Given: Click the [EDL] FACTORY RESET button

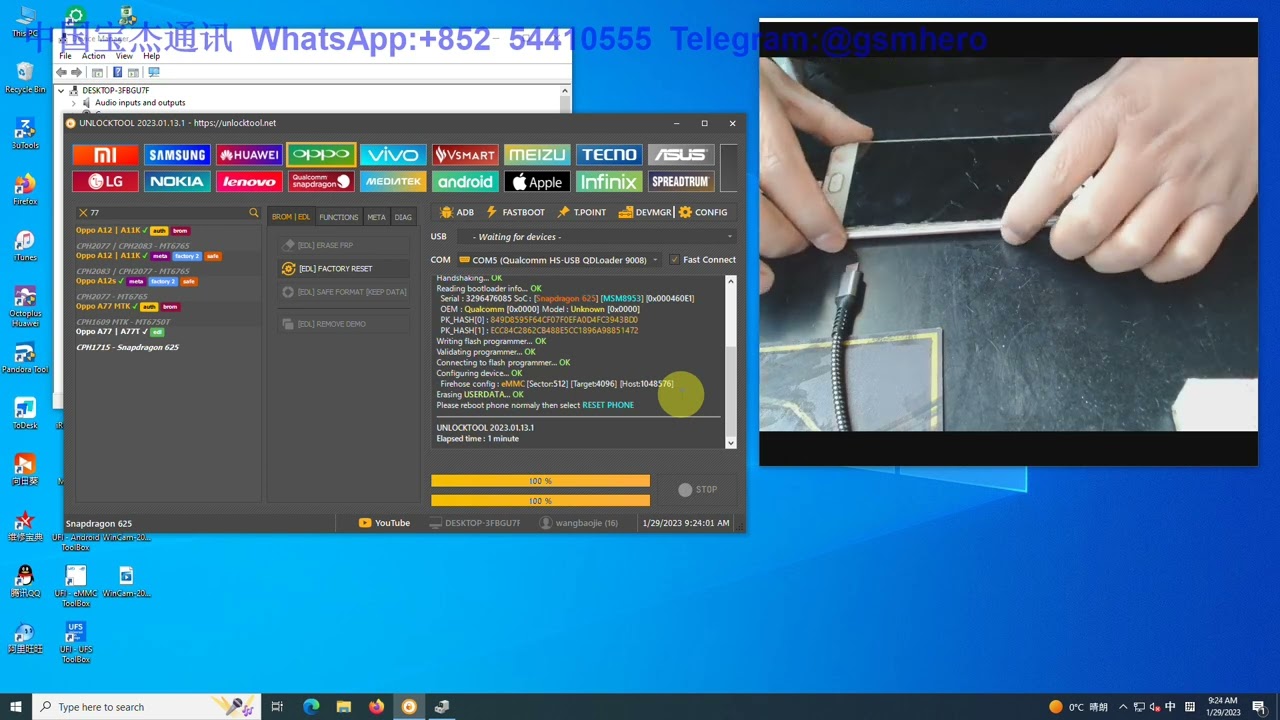Looking at the screenshot, I should [344, 269].
